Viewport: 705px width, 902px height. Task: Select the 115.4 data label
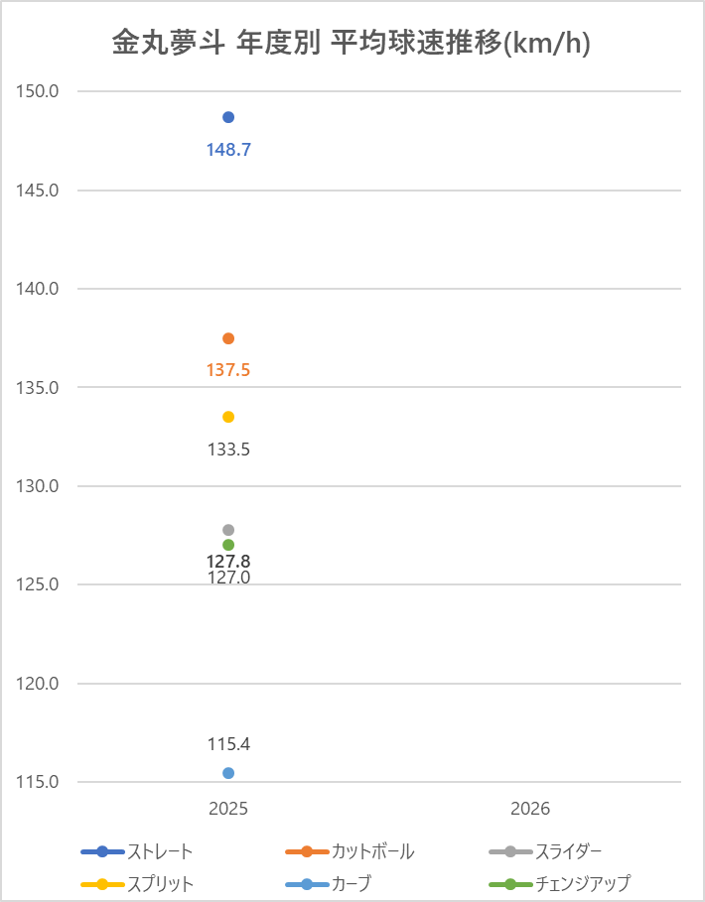pyautogui.click(x=229, y=744)
